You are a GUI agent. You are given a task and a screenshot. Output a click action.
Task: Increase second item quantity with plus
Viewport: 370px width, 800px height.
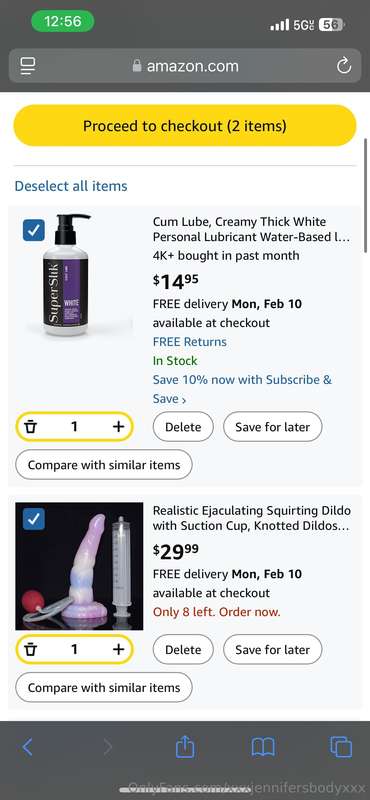(118, 649)
